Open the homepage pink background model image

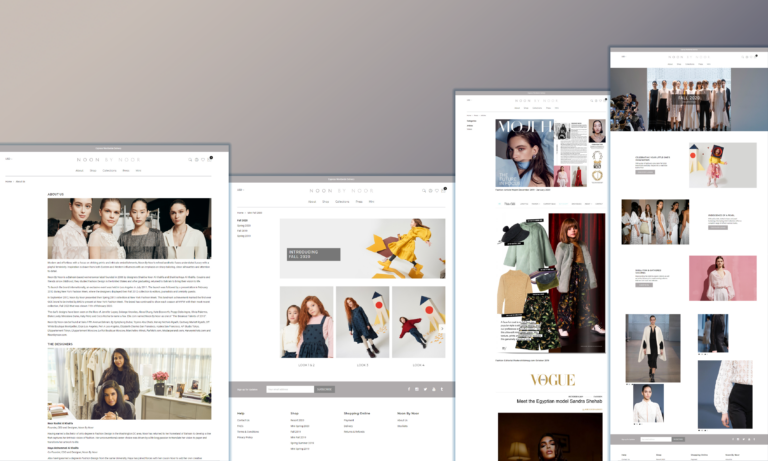point(723,278)
